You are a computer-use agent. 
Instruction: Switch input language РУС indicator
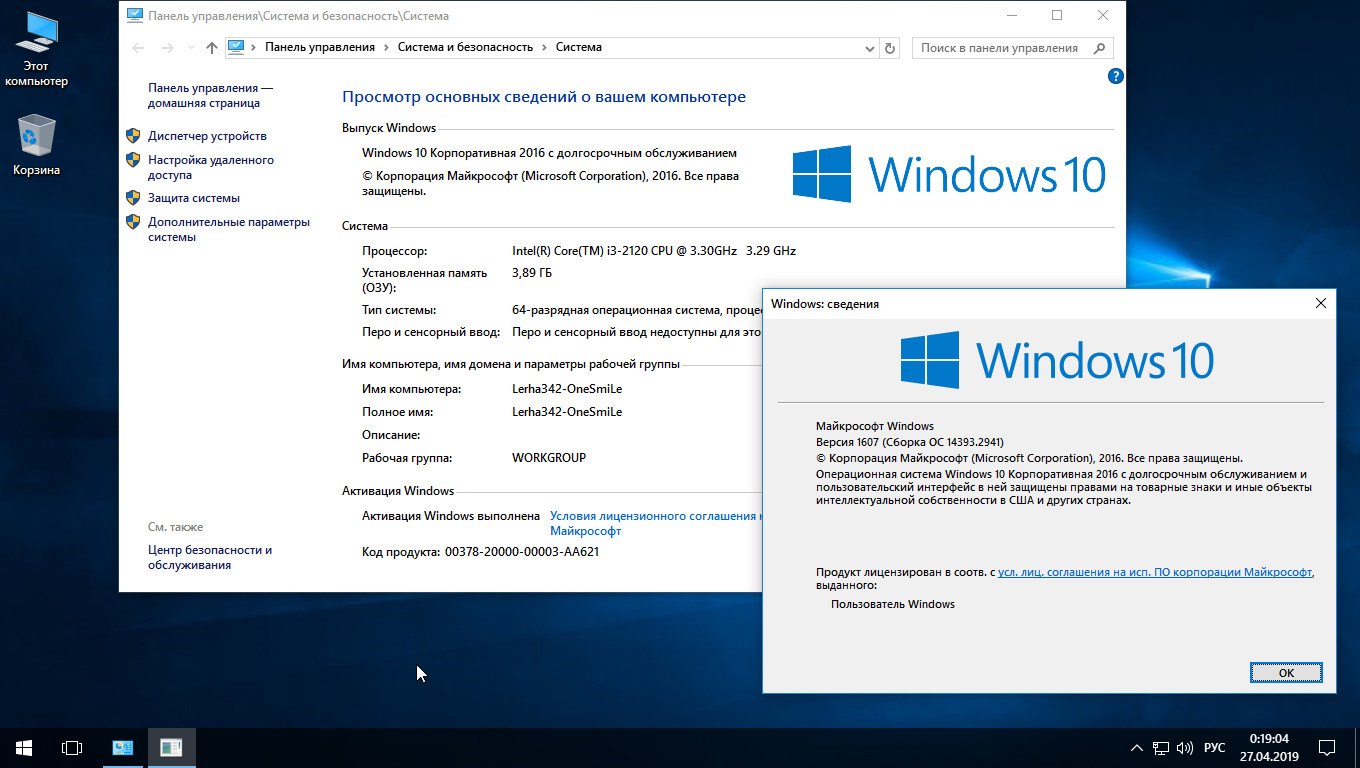click(x=1214, y=747)
